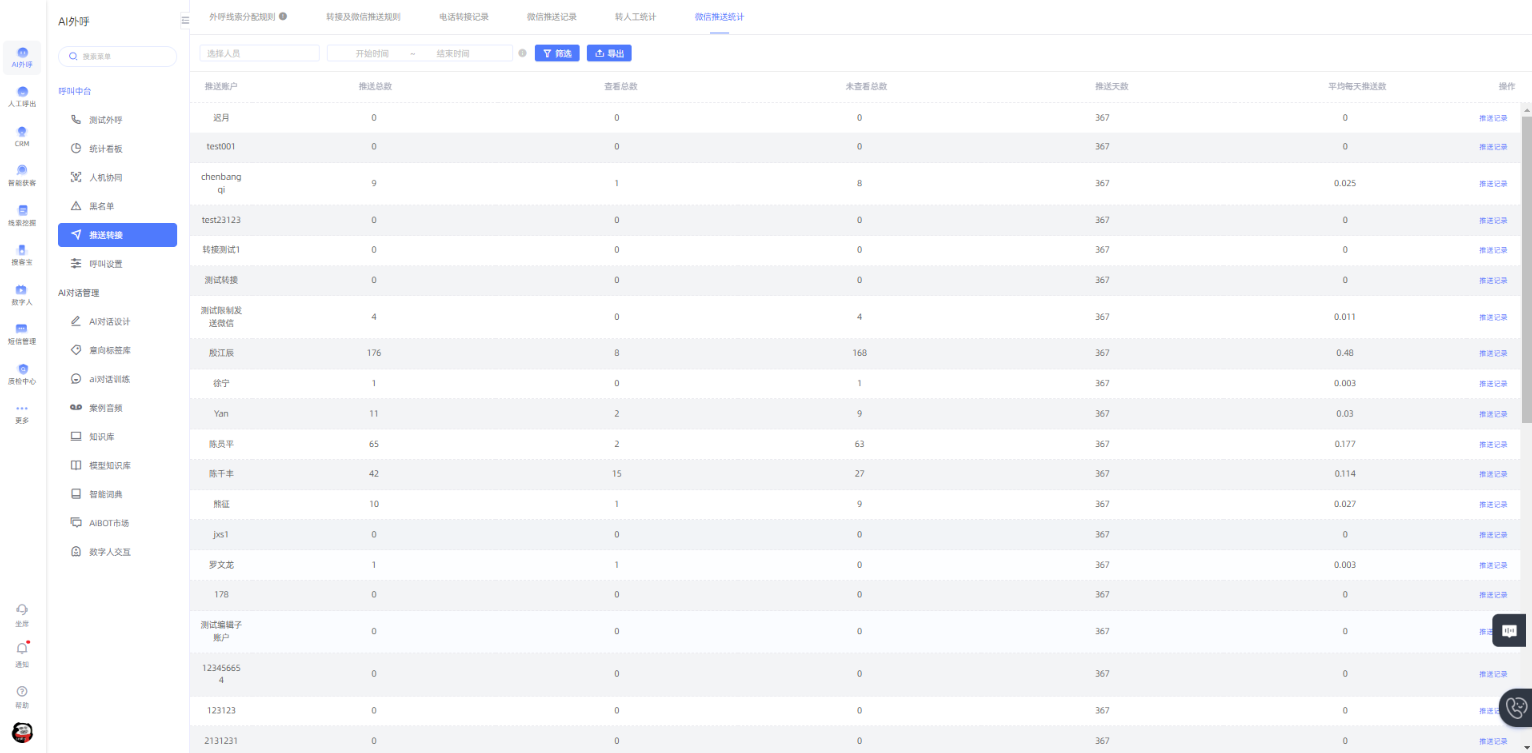
Task: Expand the 更多 modules menu
Action: 22,409
